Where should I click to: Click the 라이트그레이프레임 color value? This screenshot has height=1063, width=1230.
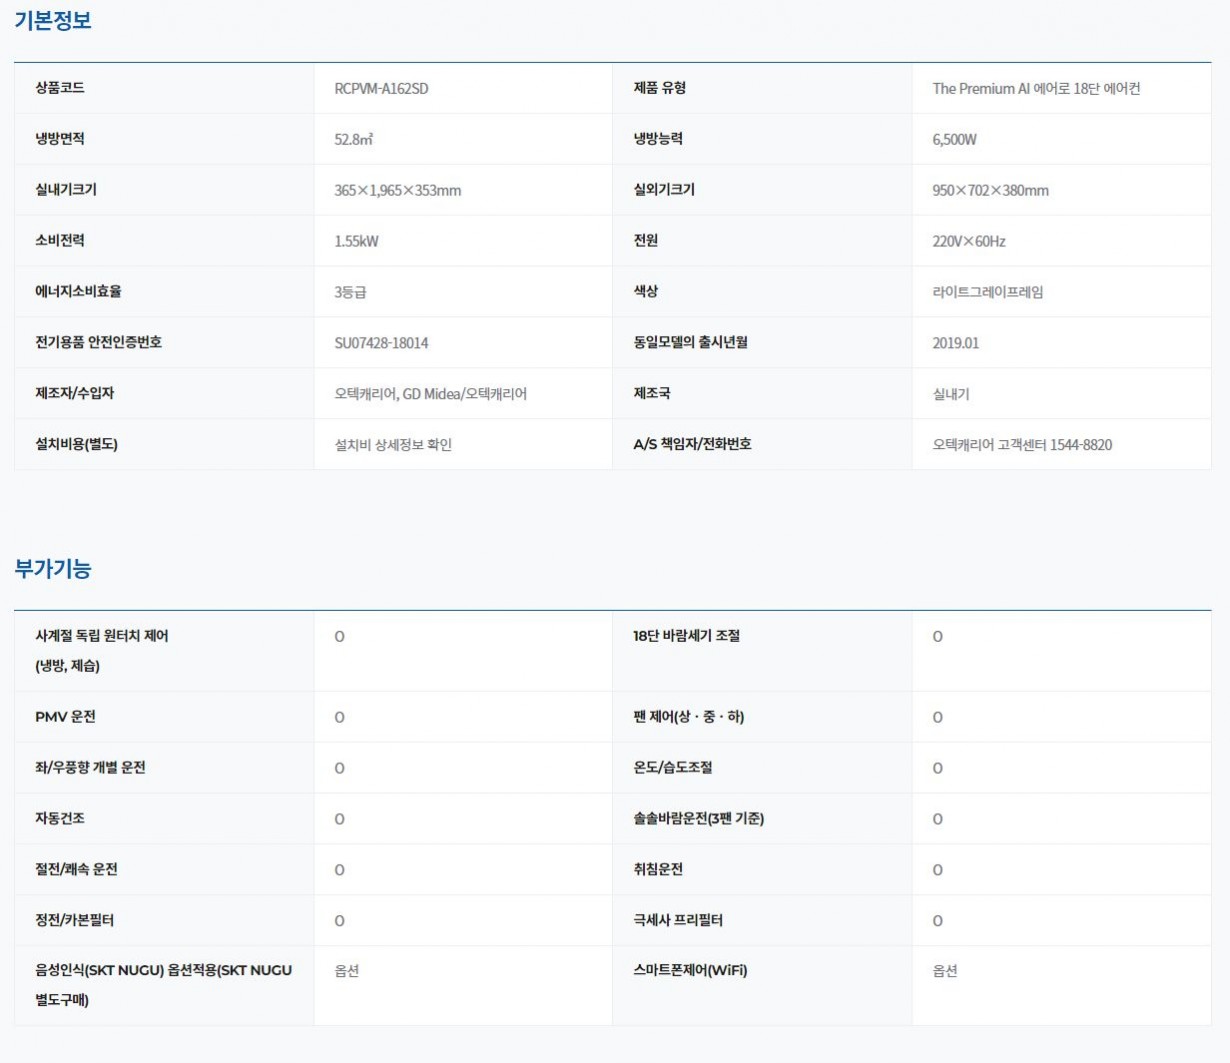[987, 292]
